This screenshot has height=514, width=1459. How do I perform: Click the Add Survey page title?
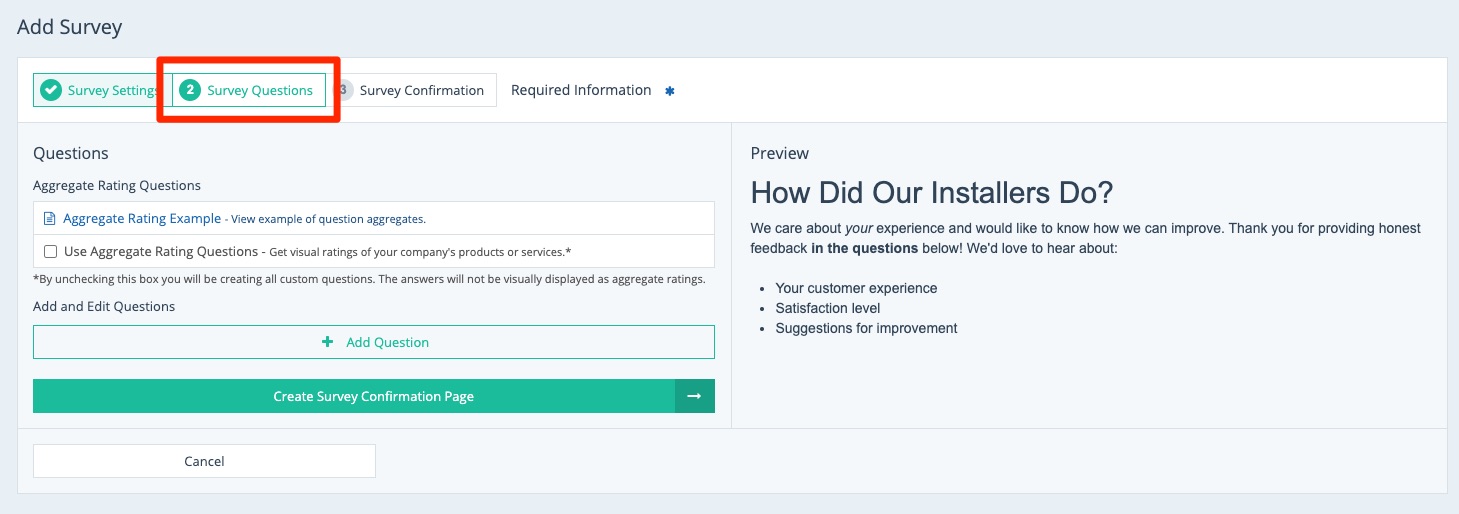coord(70,27)
